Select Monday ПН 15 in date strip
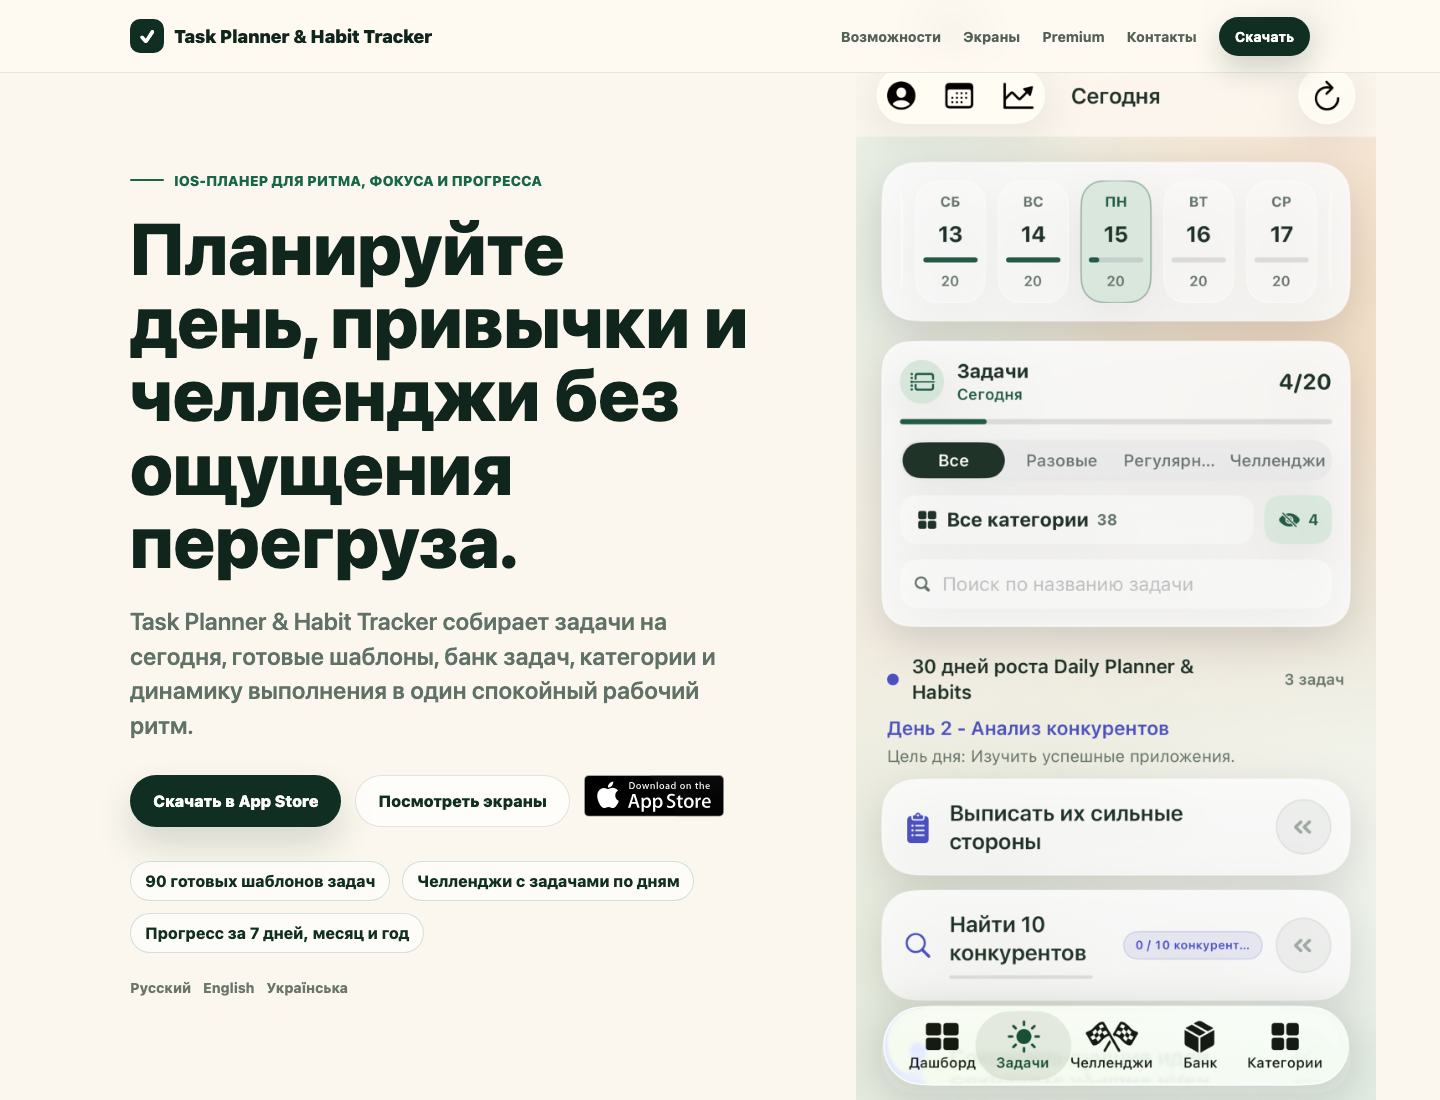The image size is (1440, 1100). [1116, 242]
